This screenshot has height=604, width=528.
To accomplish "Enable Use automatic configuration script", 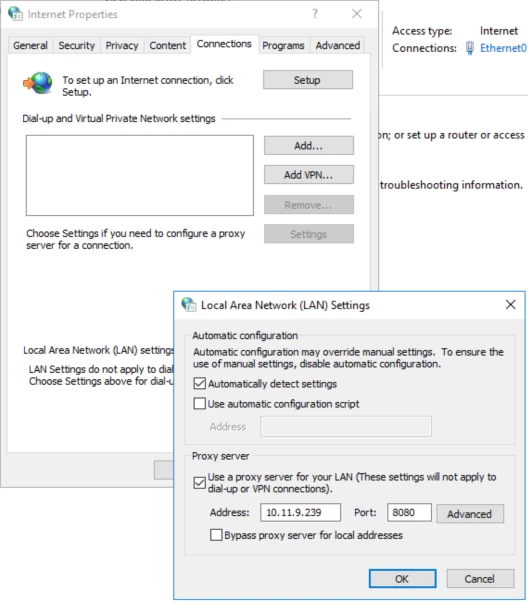I will tap(199, 404).
